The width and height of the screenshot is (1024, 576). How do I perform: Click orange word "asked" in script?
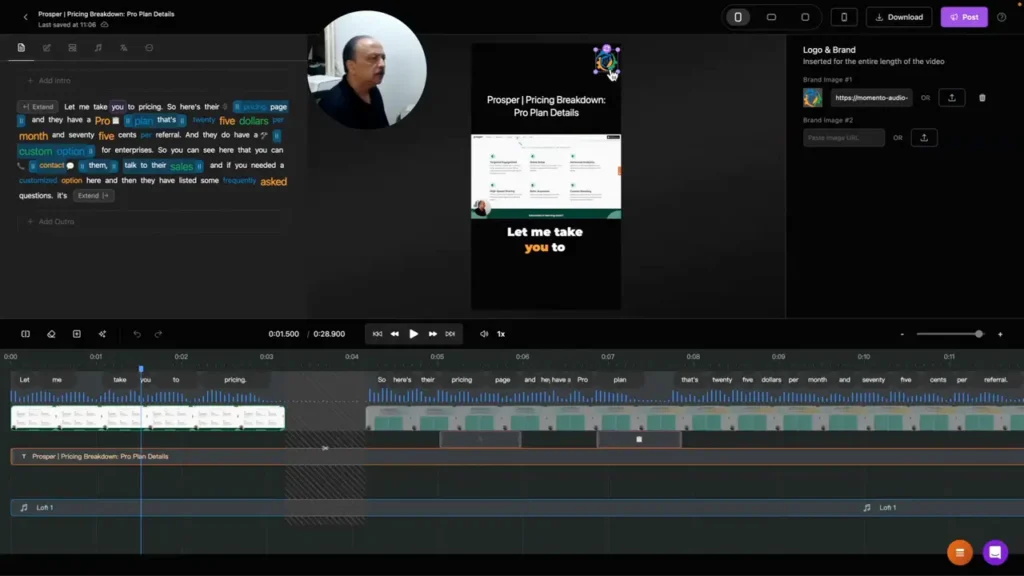tap(274, 182)
